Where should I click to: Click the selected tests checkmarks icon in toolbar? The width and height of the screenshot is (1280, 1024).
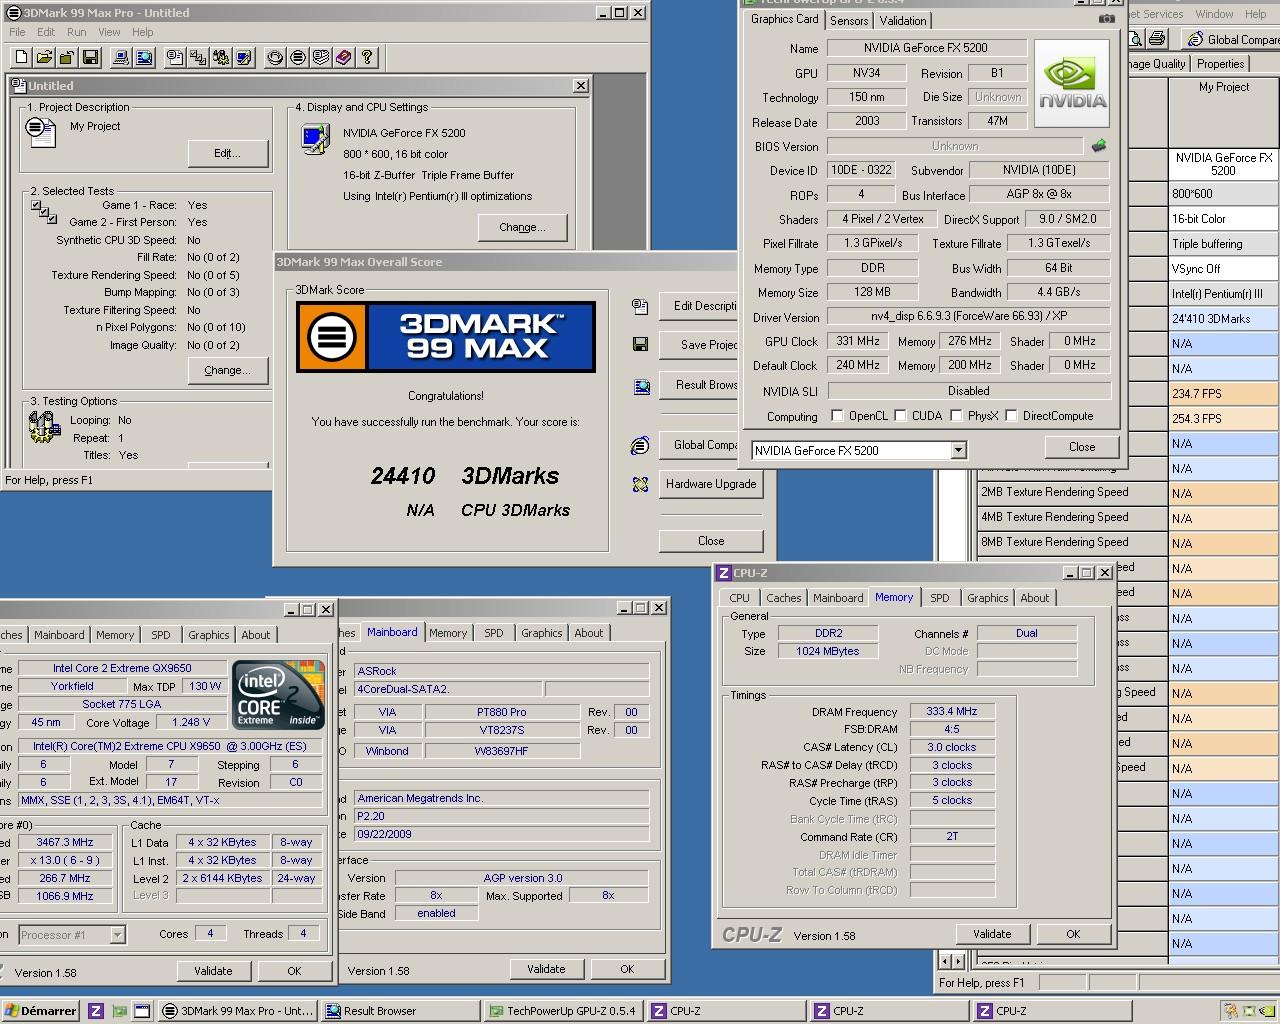(198, 58)
